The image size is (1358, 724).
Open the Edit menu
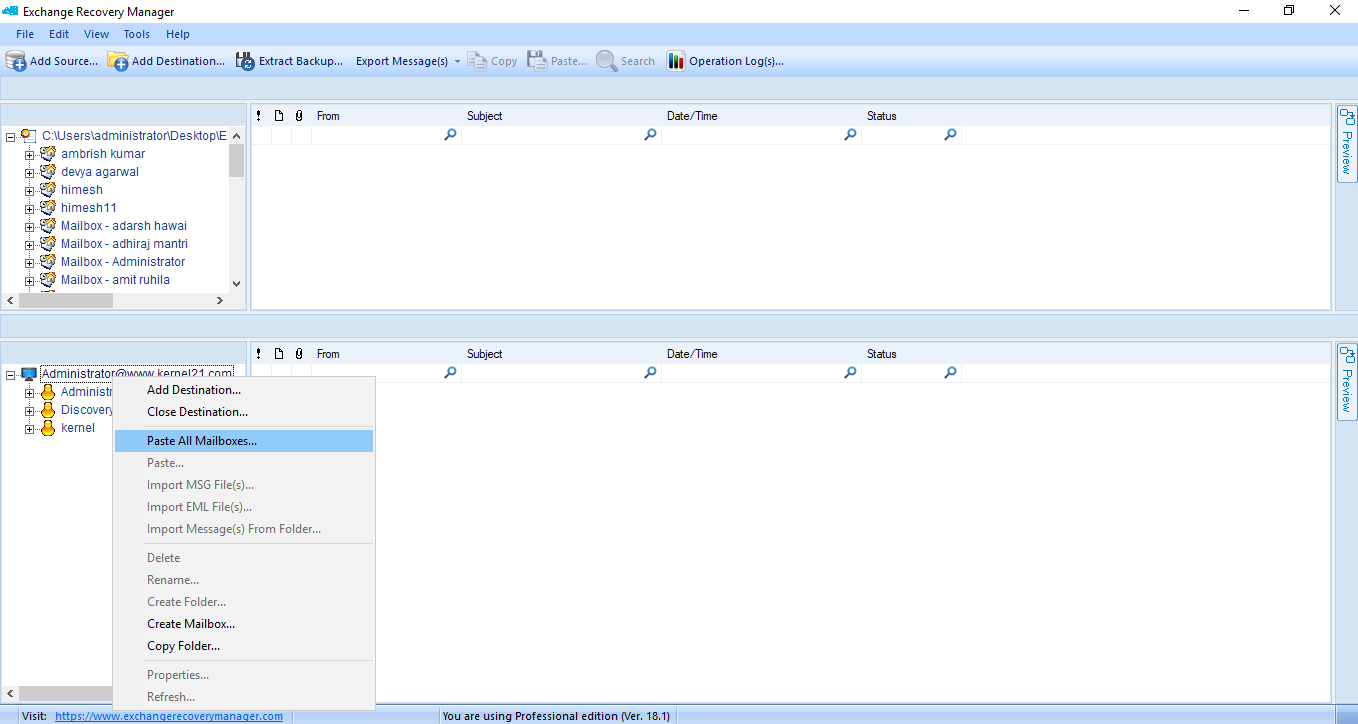(x=59, y=34)
